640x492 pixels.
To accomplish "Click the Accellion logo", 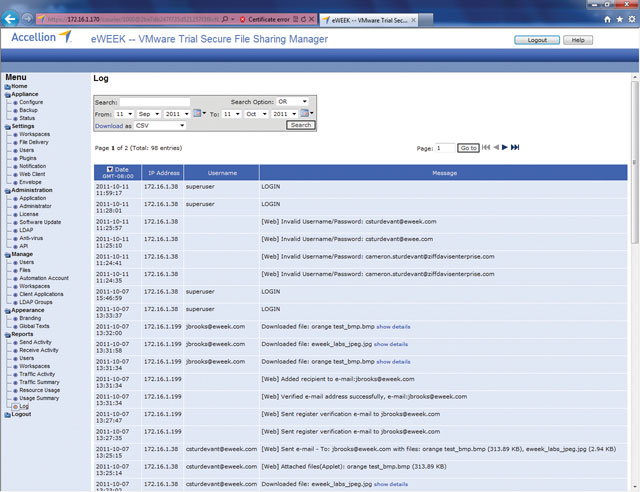I will point(41,37).
